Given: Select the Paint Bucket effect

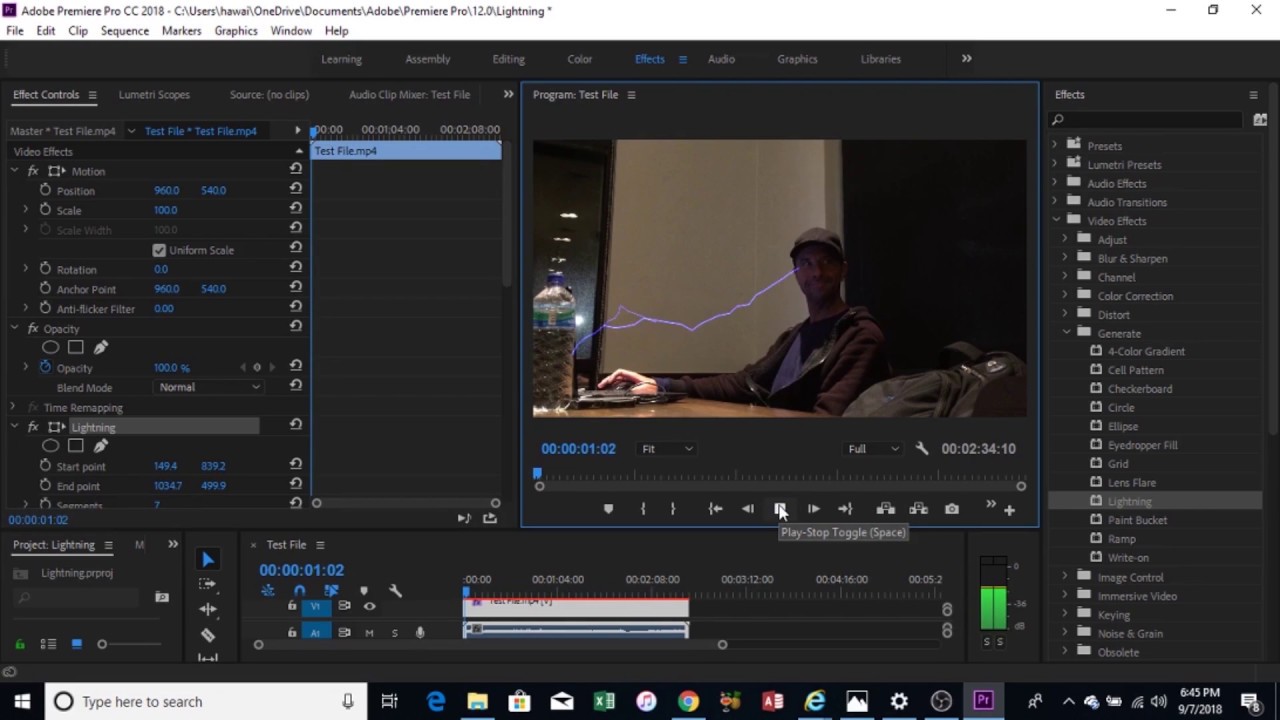Looking at the screenshot, I should (x=1137, y=520).
